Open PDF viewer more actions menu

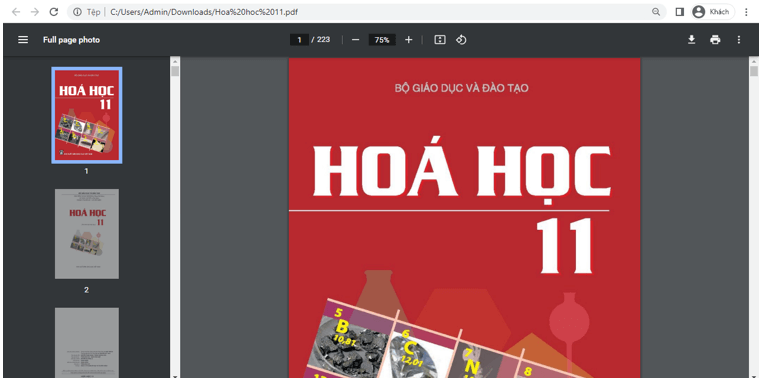click(739, 40)
